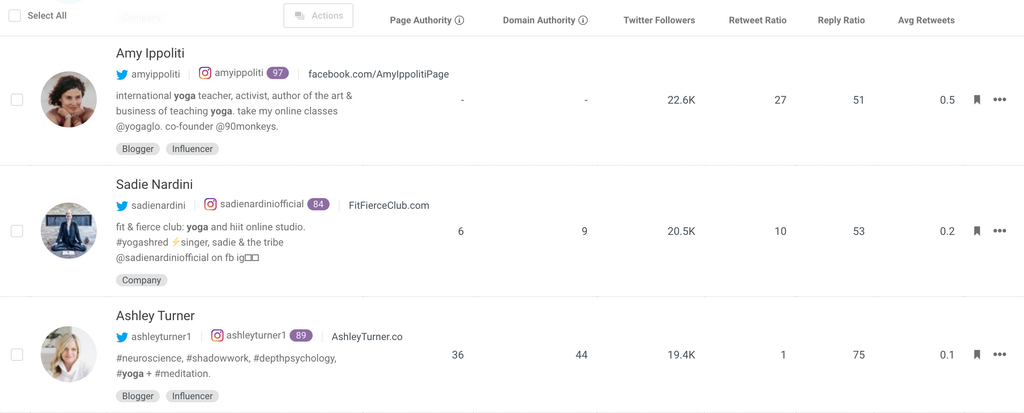1024x413 pixels.
Task: Bookmark Amy Ippoliti's profile
Action: pos(977,100)
